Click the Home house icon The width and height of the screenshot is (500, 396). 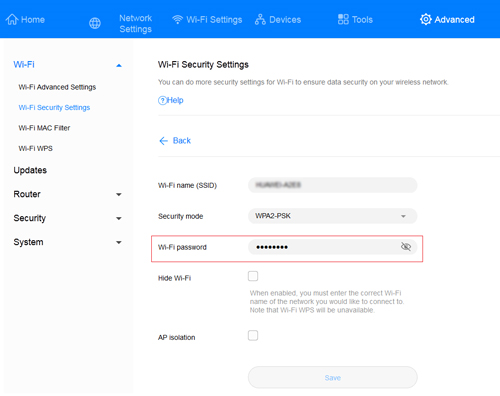tap(12, 19)
